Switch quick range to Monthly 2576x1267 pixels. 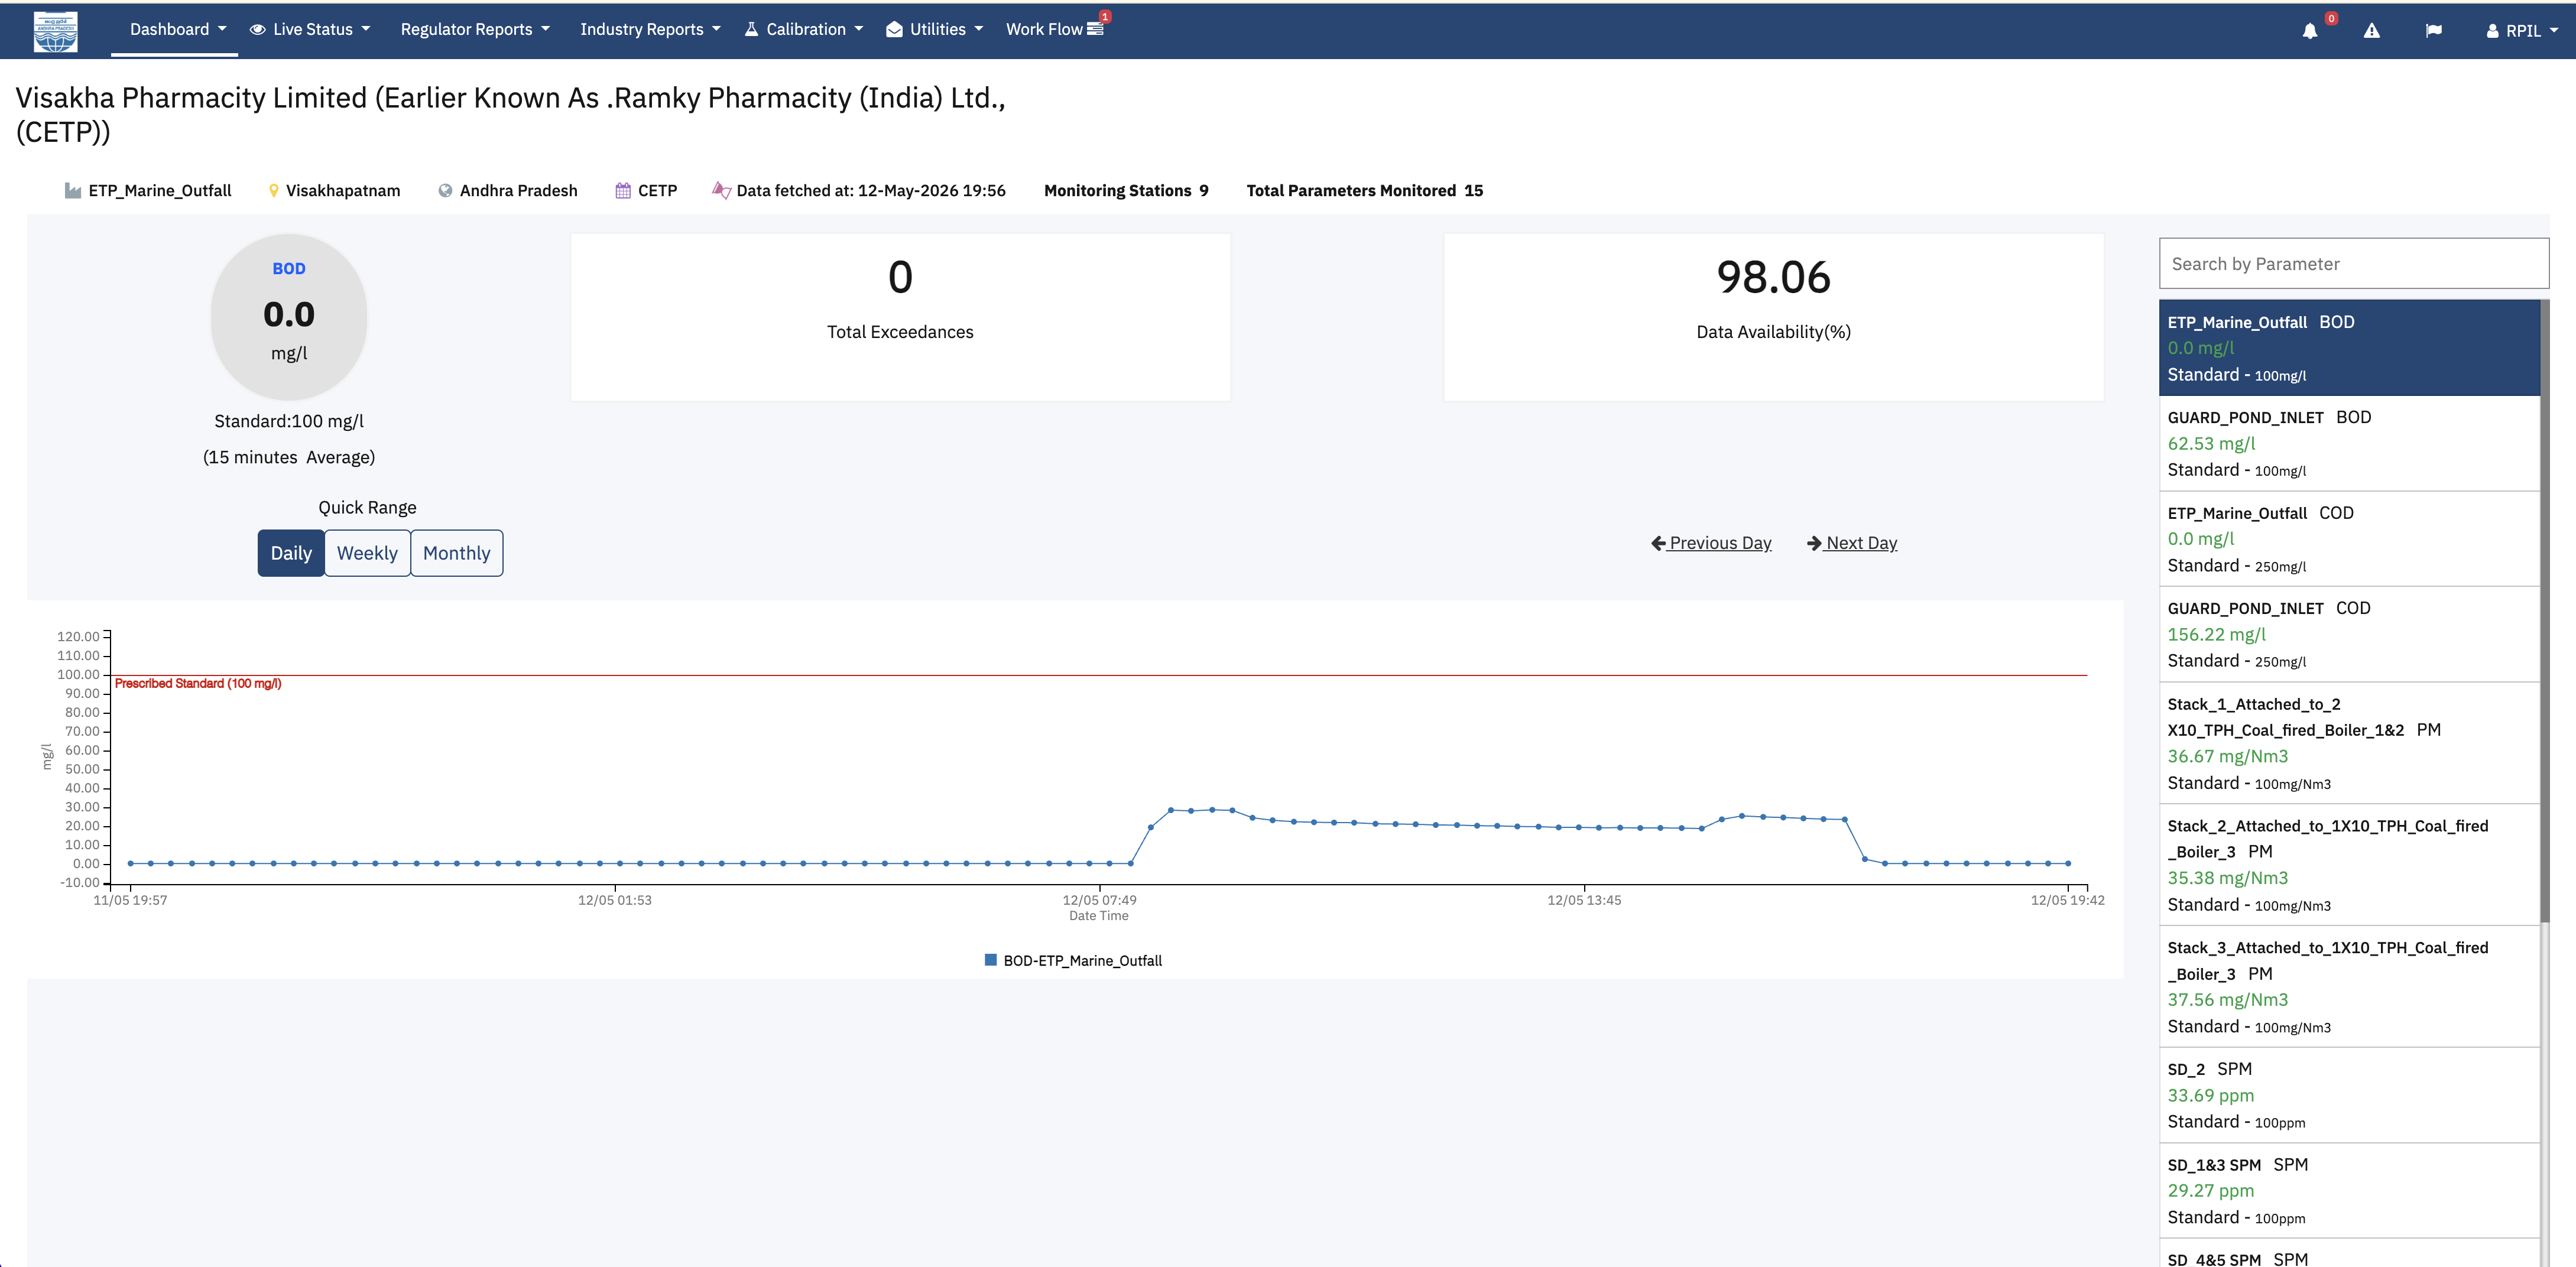pos(456,553)
